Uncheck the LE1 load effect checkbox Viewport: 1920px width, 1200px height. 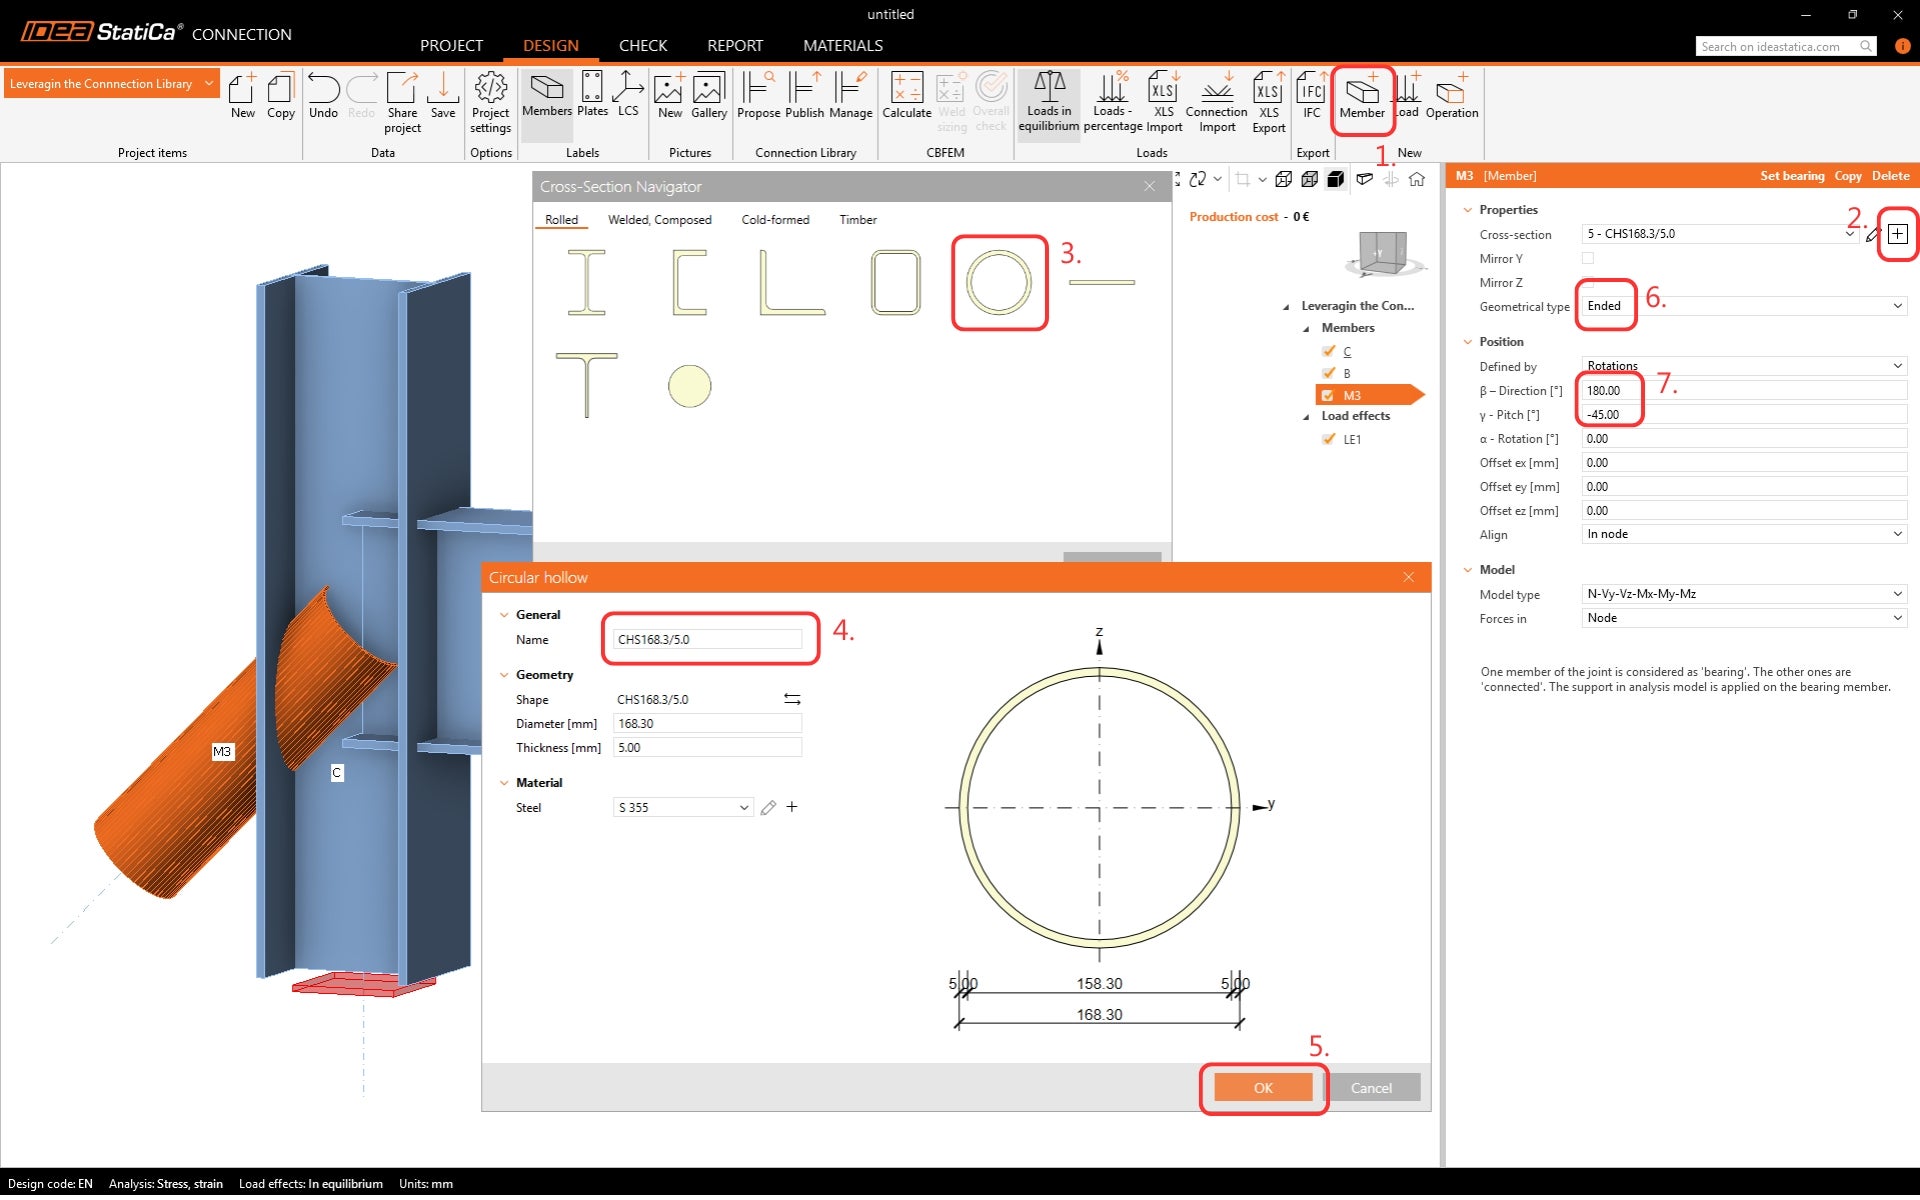click(x=1329, y=439)
